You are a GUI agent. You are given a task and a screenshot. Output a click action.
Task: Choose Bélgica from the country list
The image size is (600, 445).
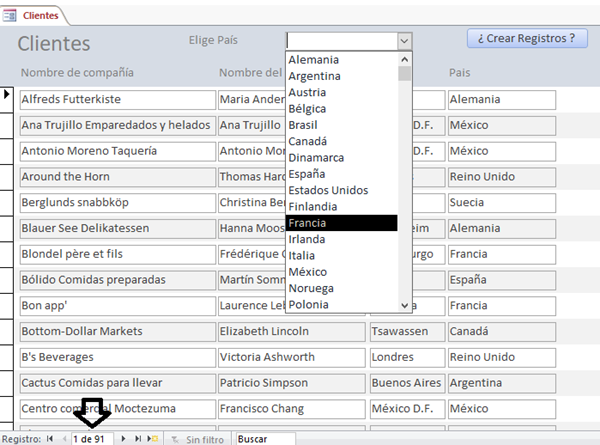342,109
